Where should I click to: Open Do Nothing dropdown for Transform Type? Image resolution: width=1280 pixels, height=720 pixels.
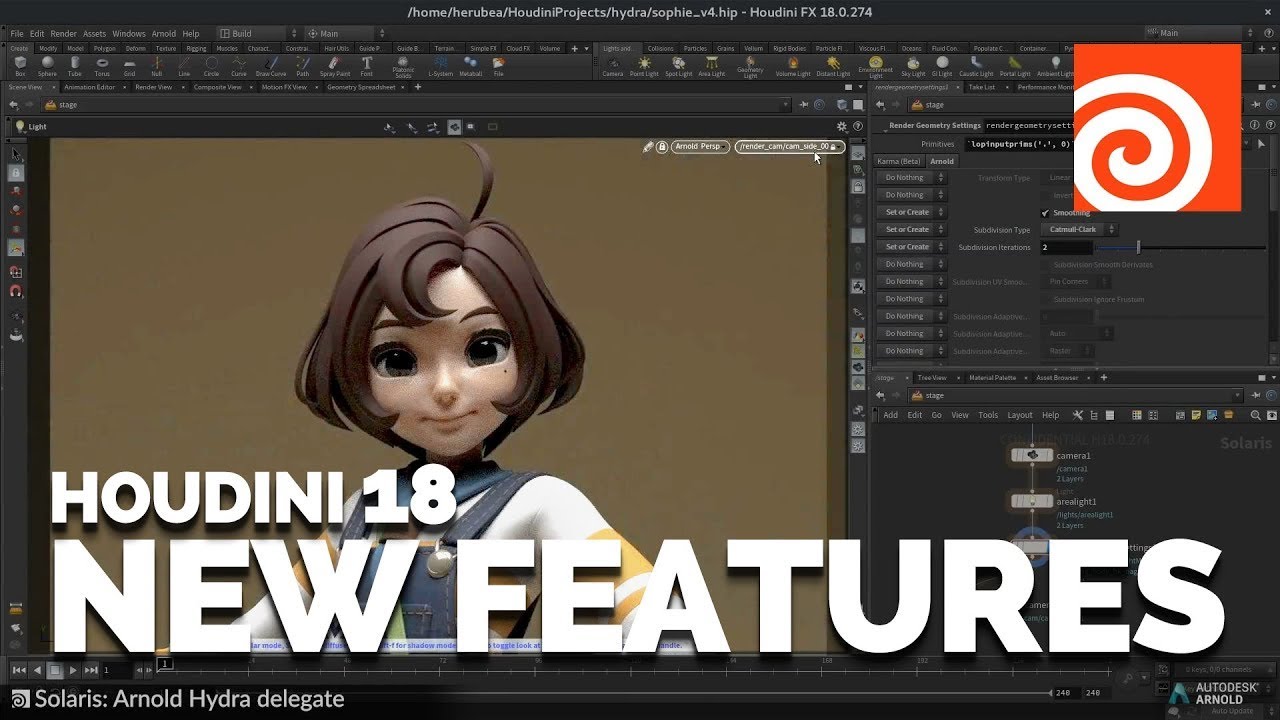(x=911, y=177)
